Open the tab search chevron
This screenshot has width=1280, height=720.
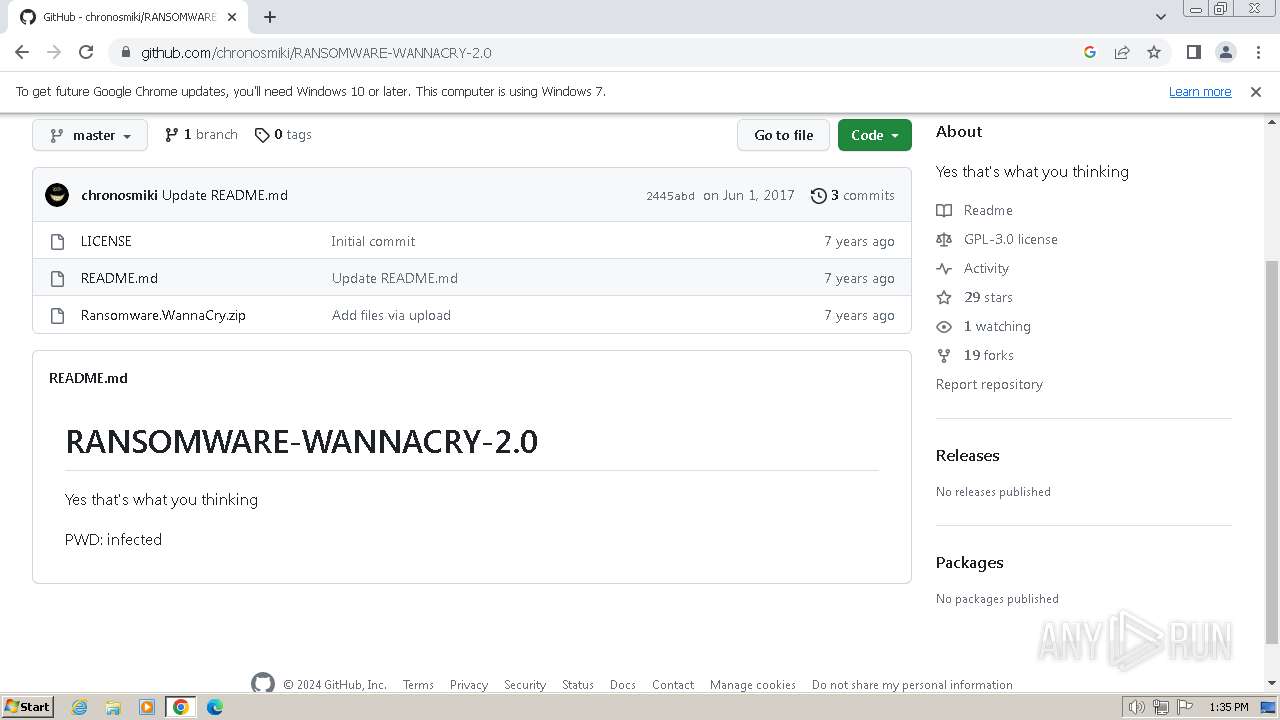[1160, 17]
